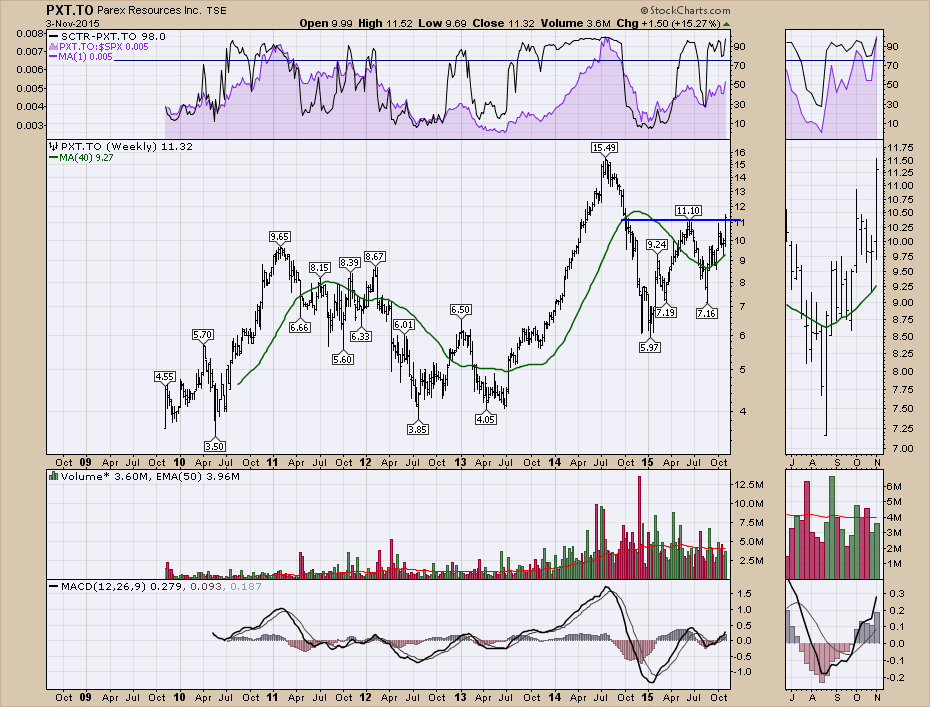
Task: Click the 3-Nov-2015 chart date
Action: 72,24
